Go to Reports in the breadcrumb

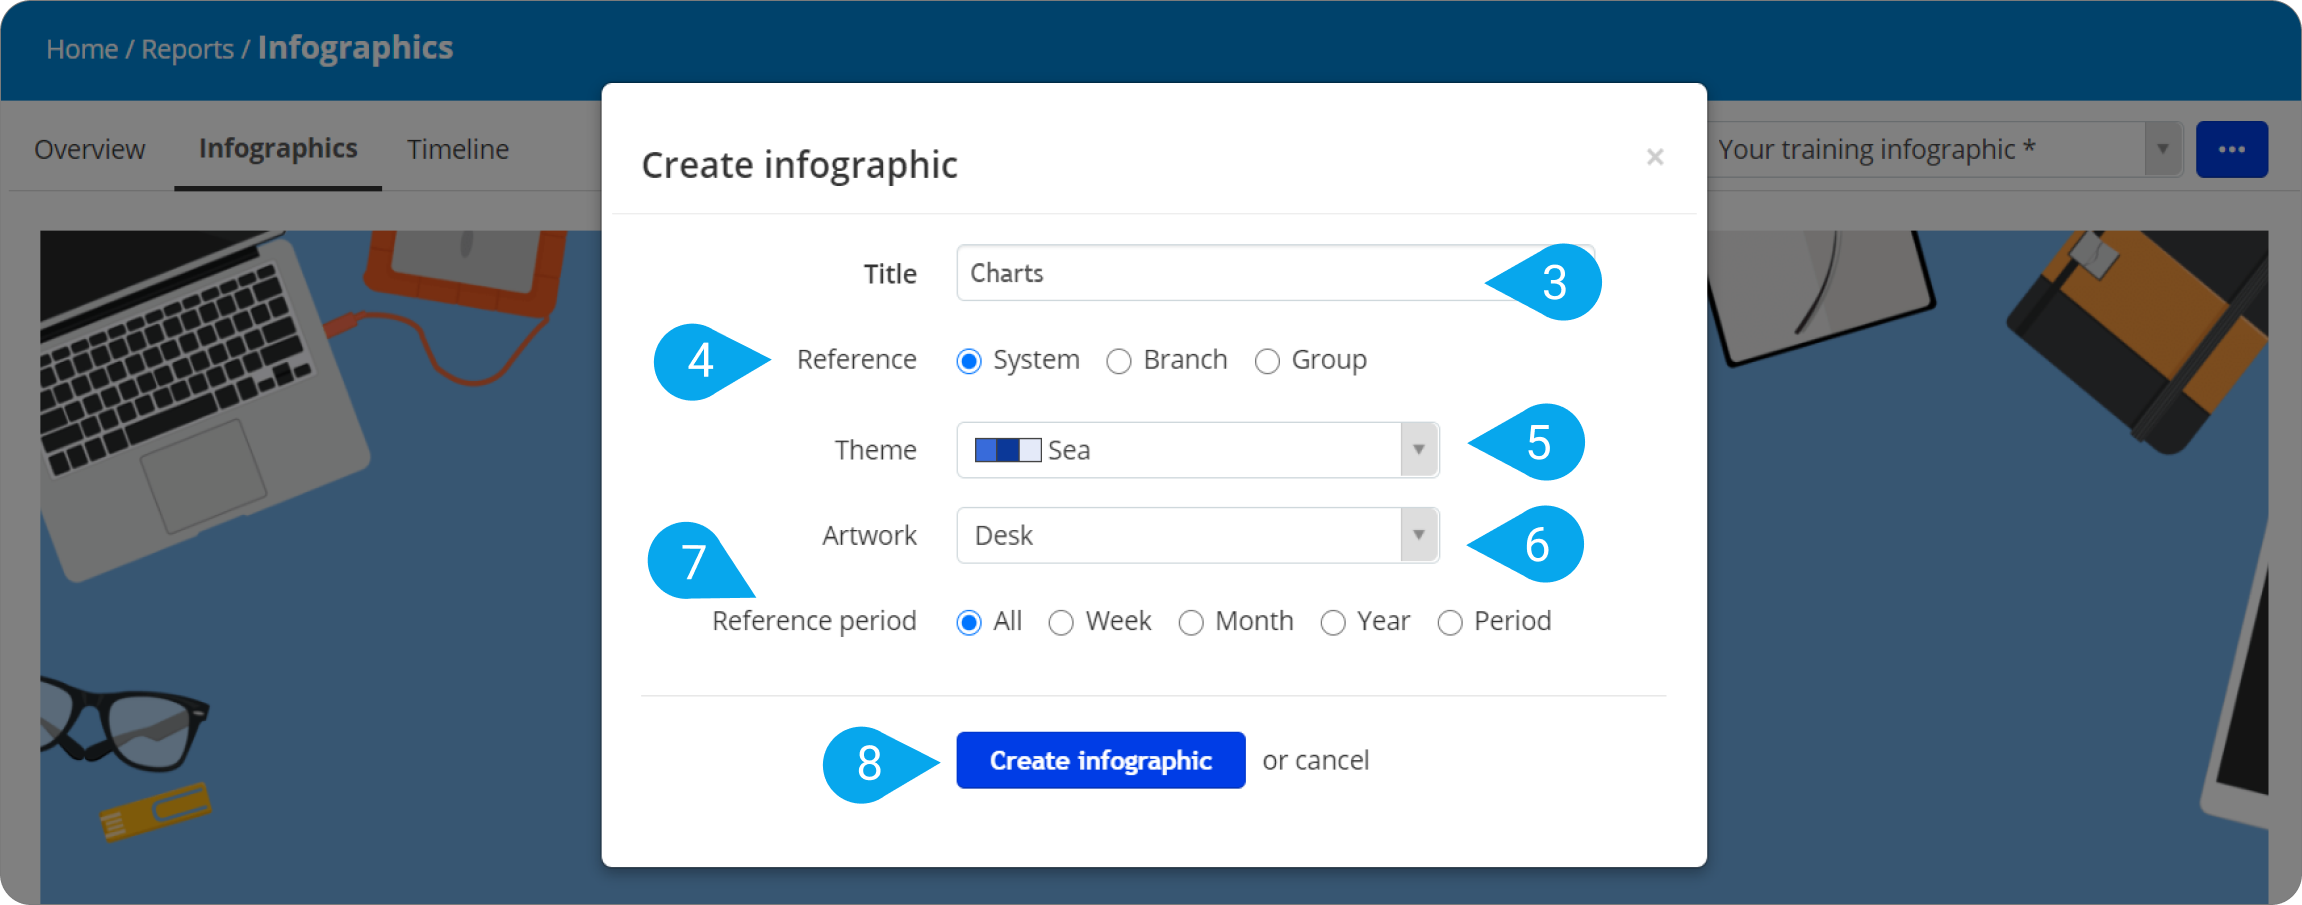[187, 49]
